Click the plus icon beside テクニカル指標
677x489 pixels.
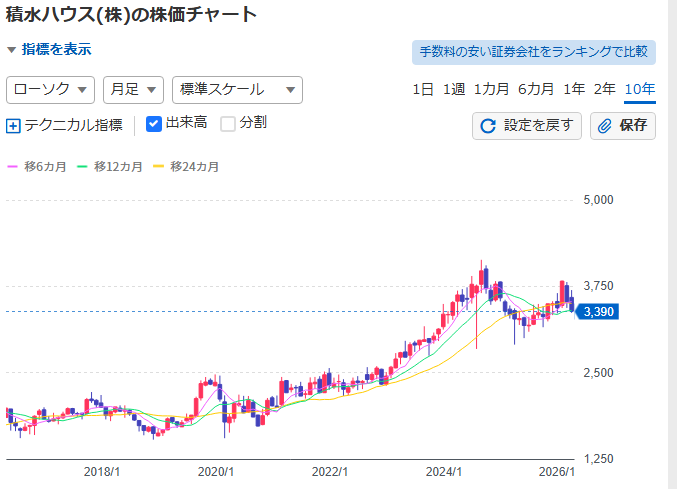[x=13, y=126]
